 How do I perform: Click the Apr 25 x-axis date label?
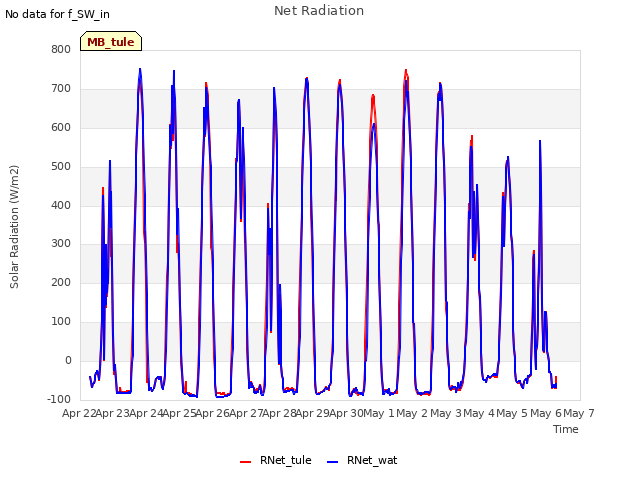point(179,413)
